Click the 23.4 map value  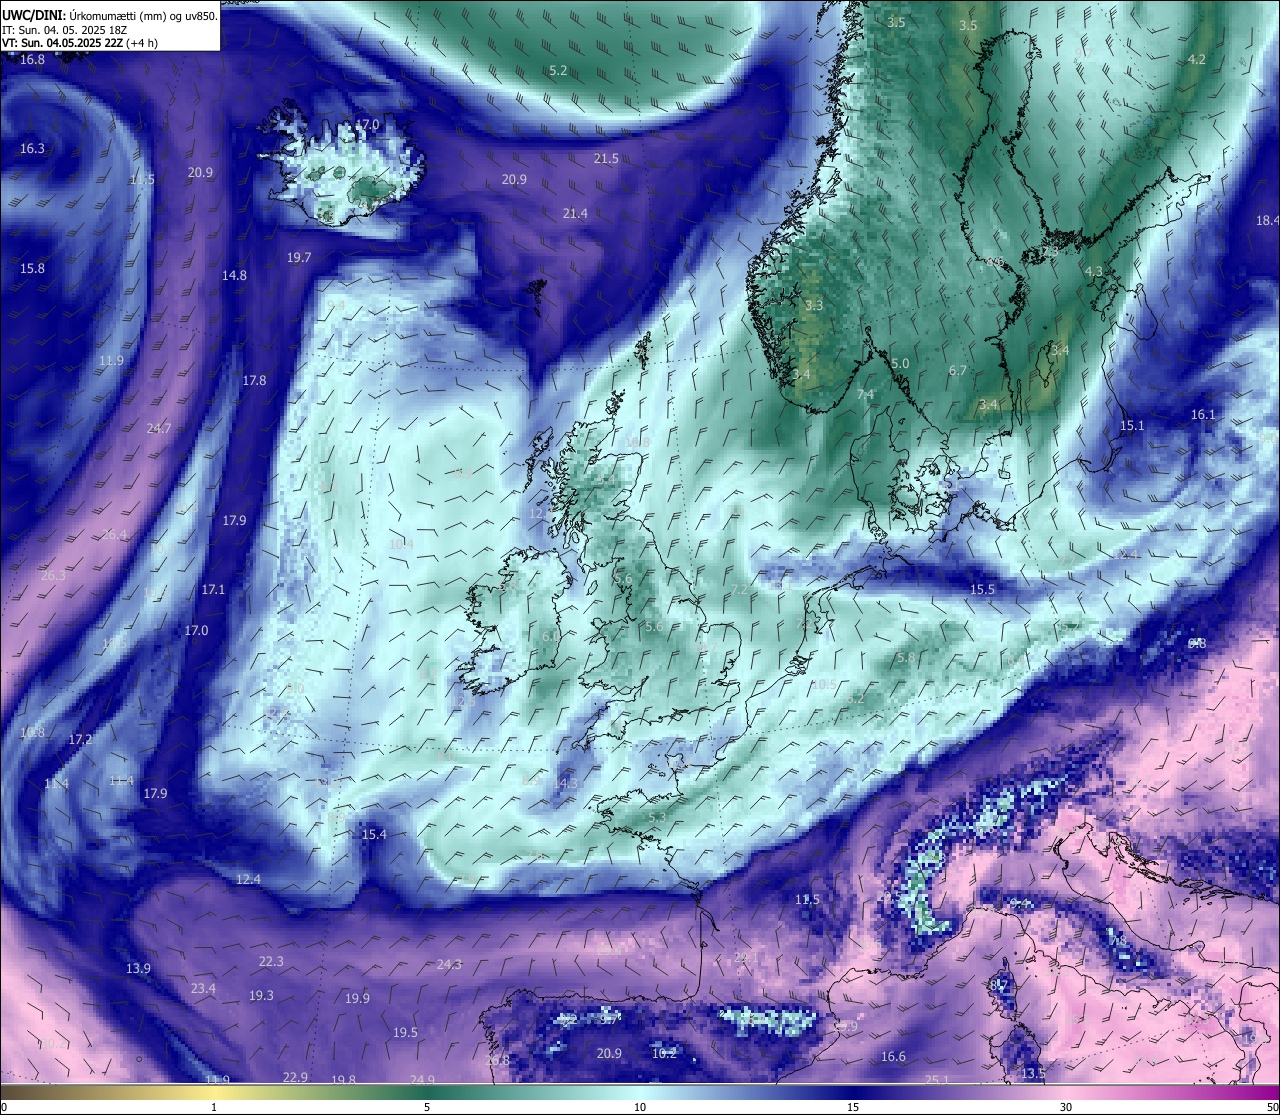point(203,989)
